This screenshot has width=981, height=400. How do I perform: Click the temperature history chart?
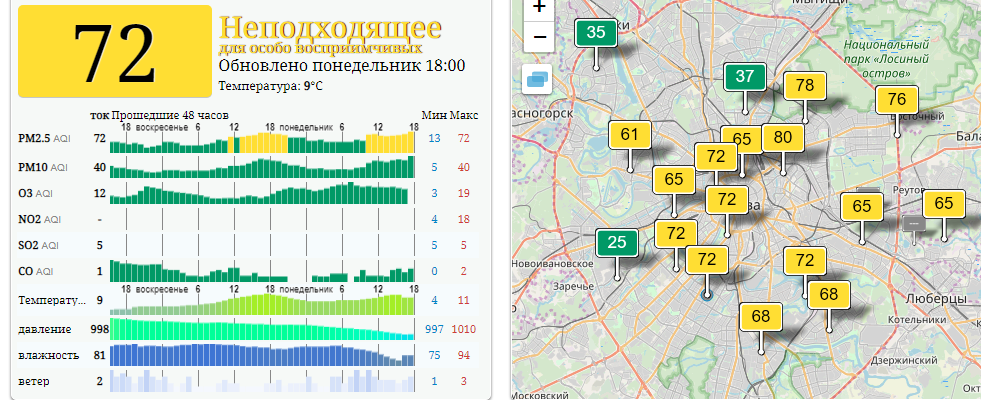coord(262,304)
